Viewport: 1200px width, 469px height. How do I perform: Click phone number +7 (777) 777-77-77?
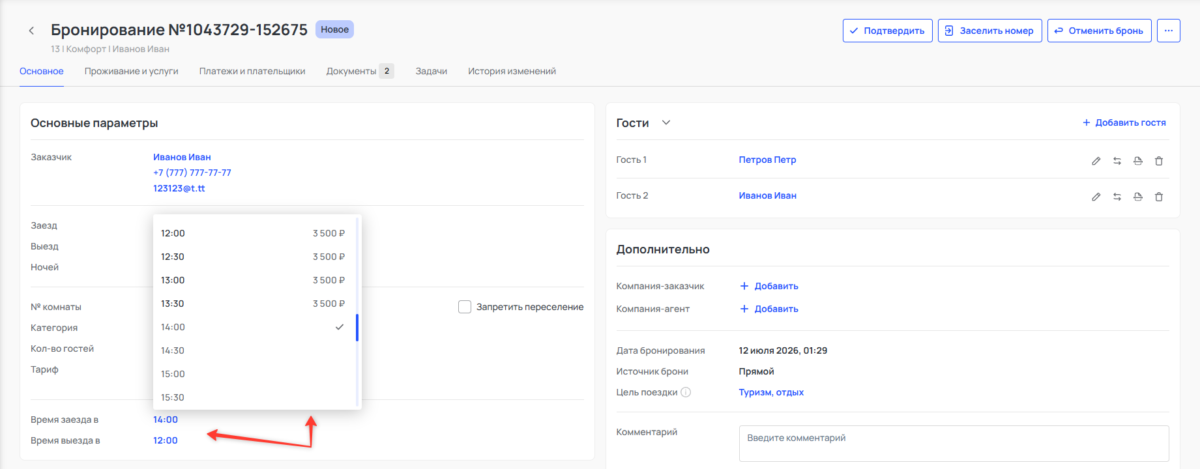coord(192,172)
